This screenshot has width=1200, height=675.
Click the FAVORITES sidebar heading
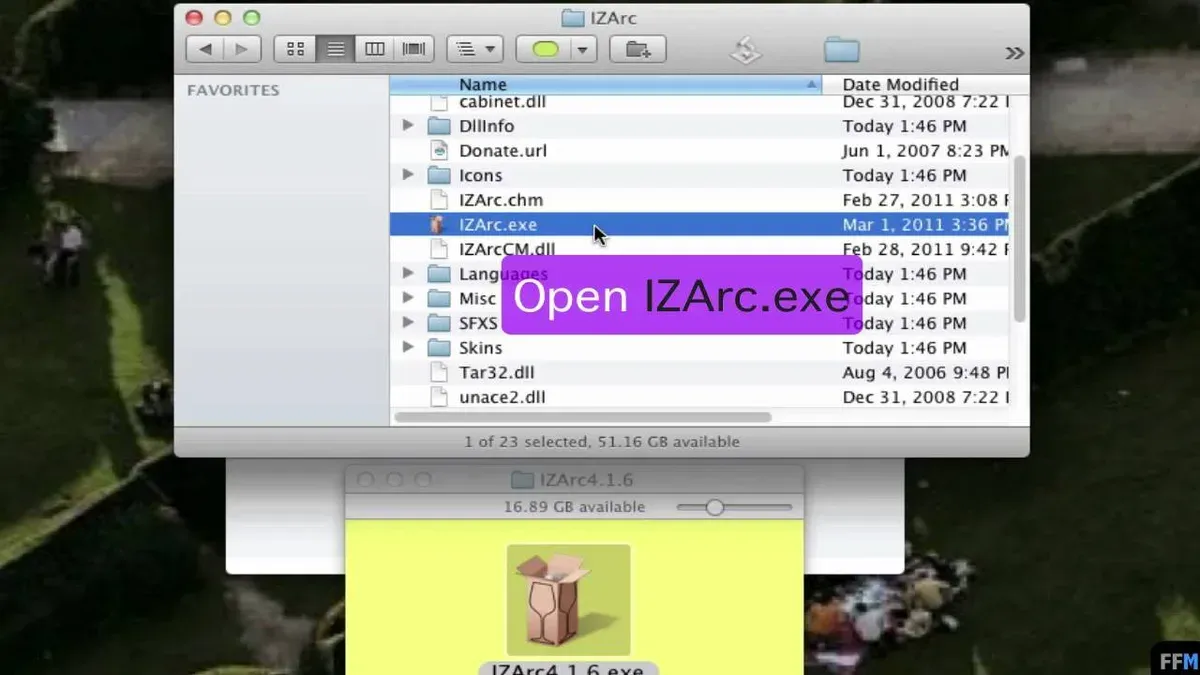[x=233, y=90]
